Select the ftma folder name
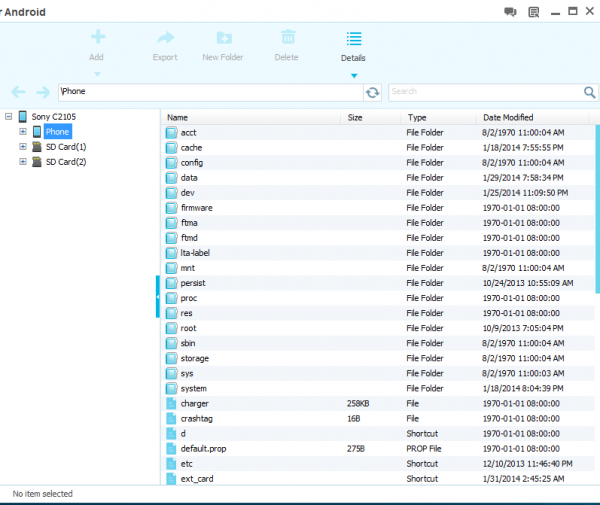The height and width of the screenshot is (505, 600). (x=189, y=223)
